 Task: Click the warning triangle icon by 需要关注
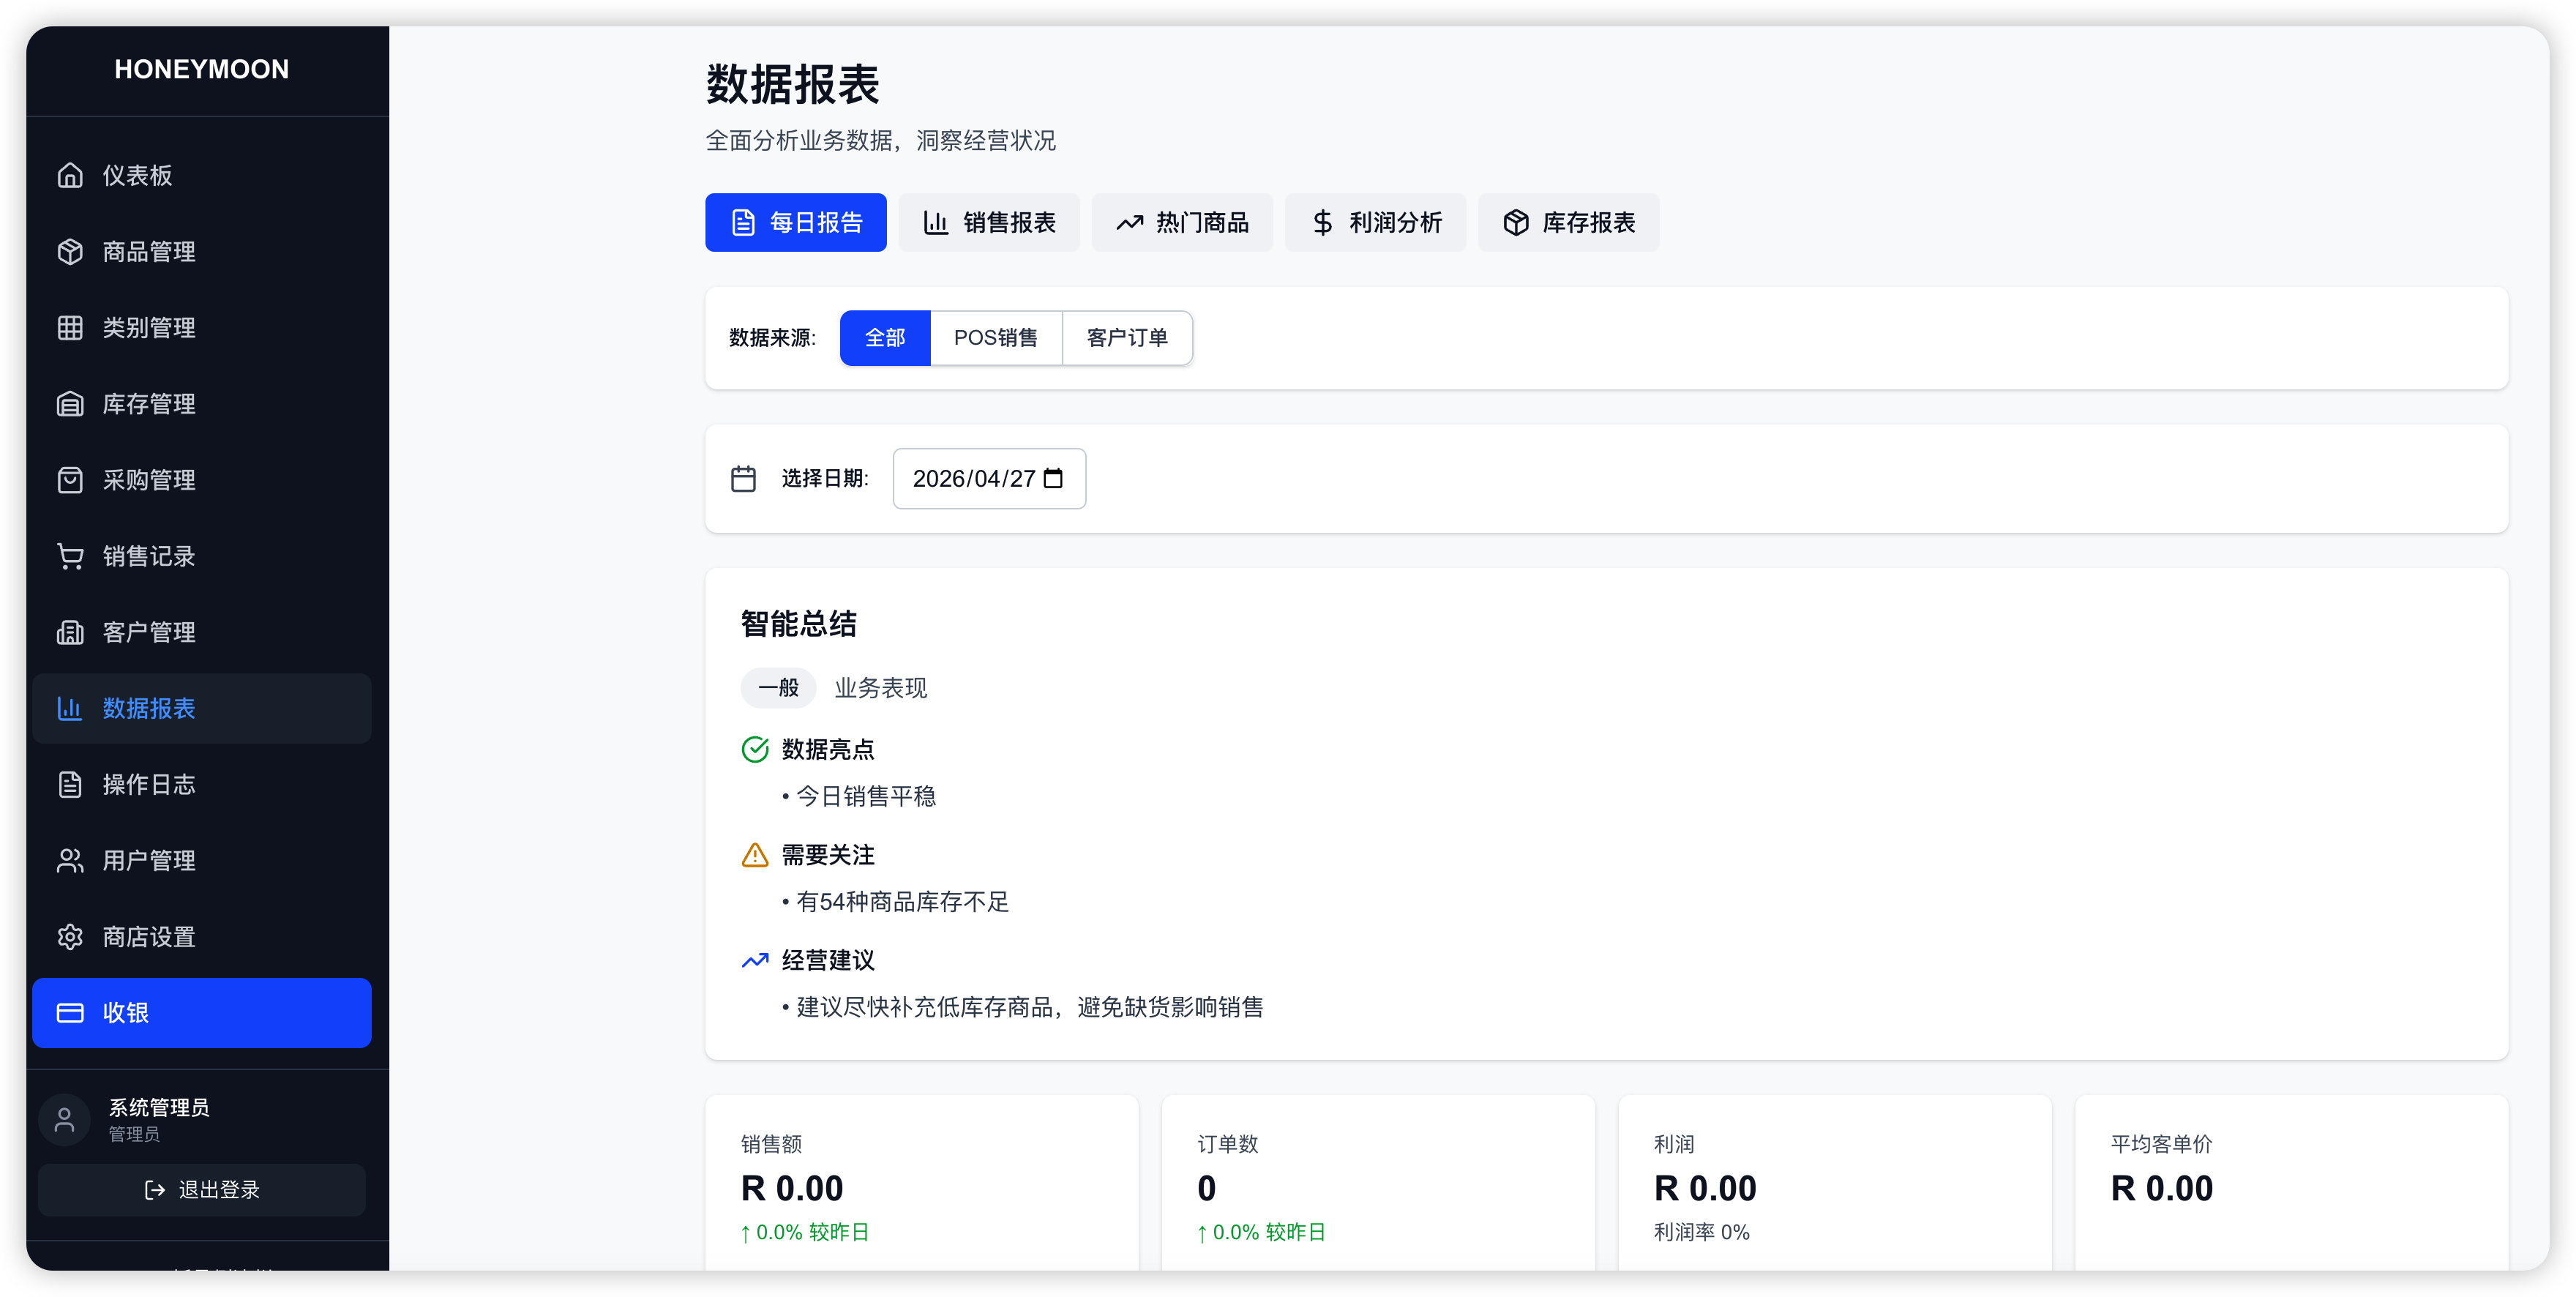pyautogui.click(x=755, y=855)
